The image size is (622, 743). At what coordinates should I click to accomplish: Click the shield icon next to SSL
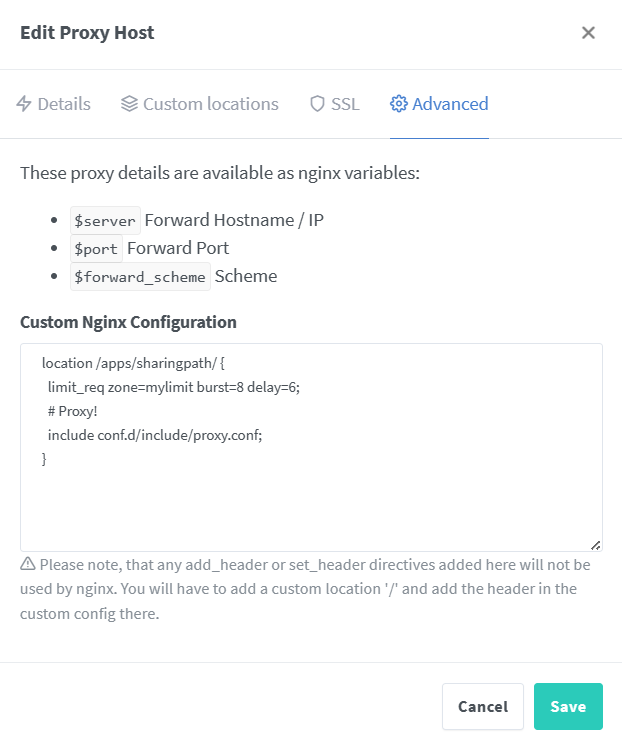coord(317,104)
